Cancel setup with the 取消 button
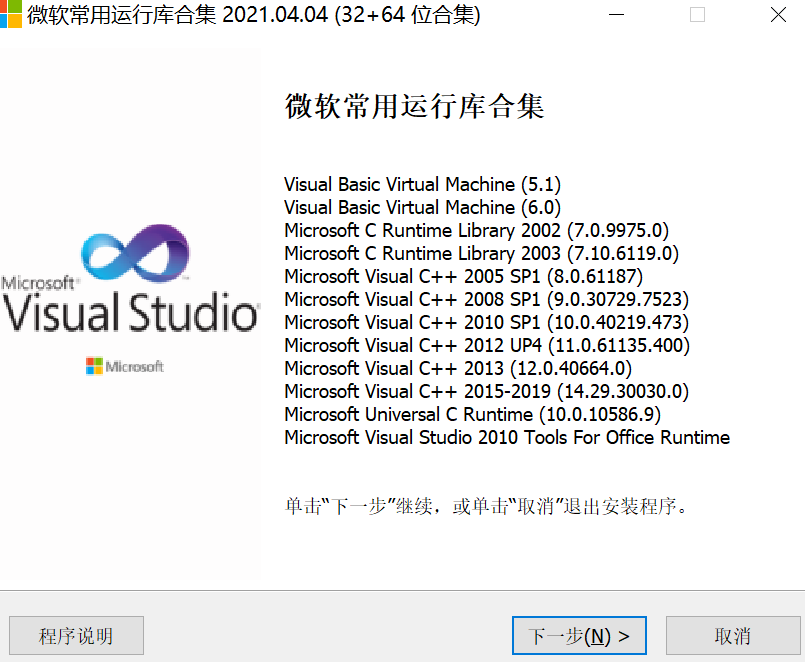805x662 pixels. point(733,635)
